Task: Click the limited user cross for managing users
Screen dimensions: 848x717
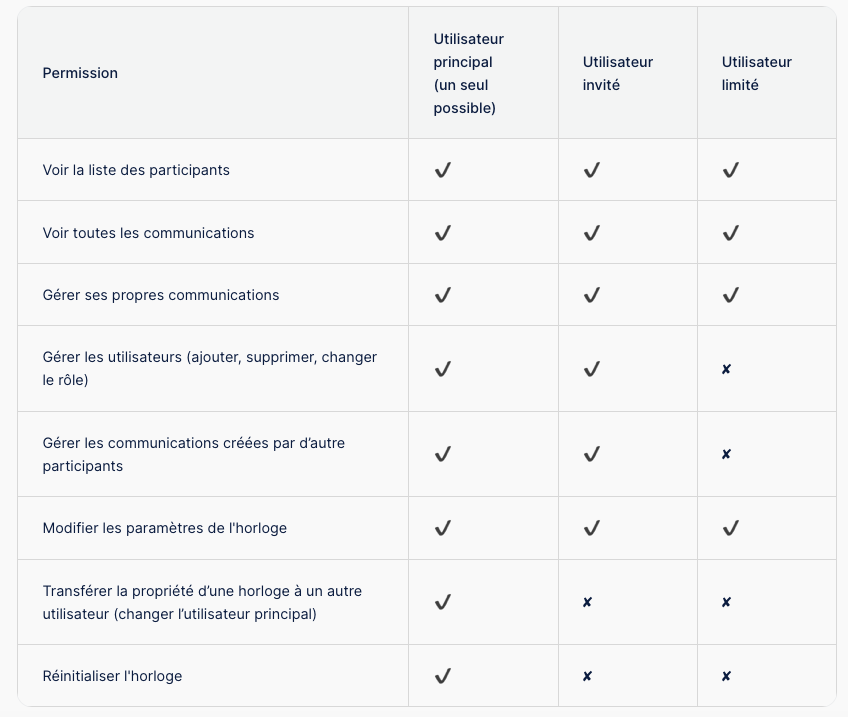Action: (726, 369)
